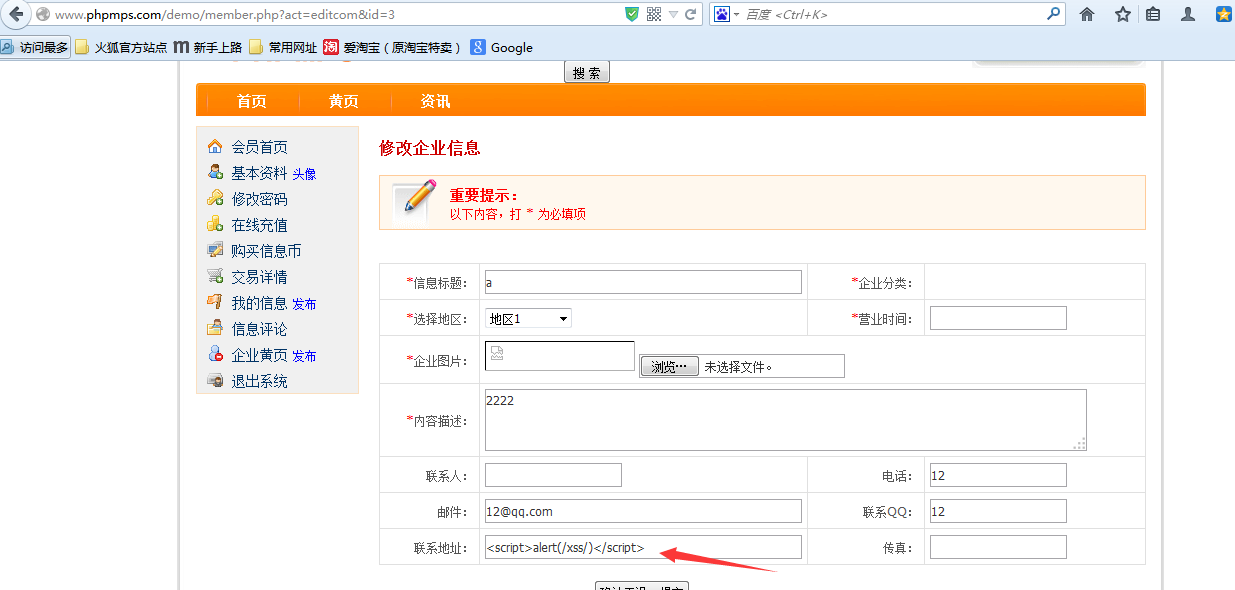Image resolution: width=1235 pixels, height=590 pixels.
Task: Click 退出系统 logout link
Action: click(259, 381)
